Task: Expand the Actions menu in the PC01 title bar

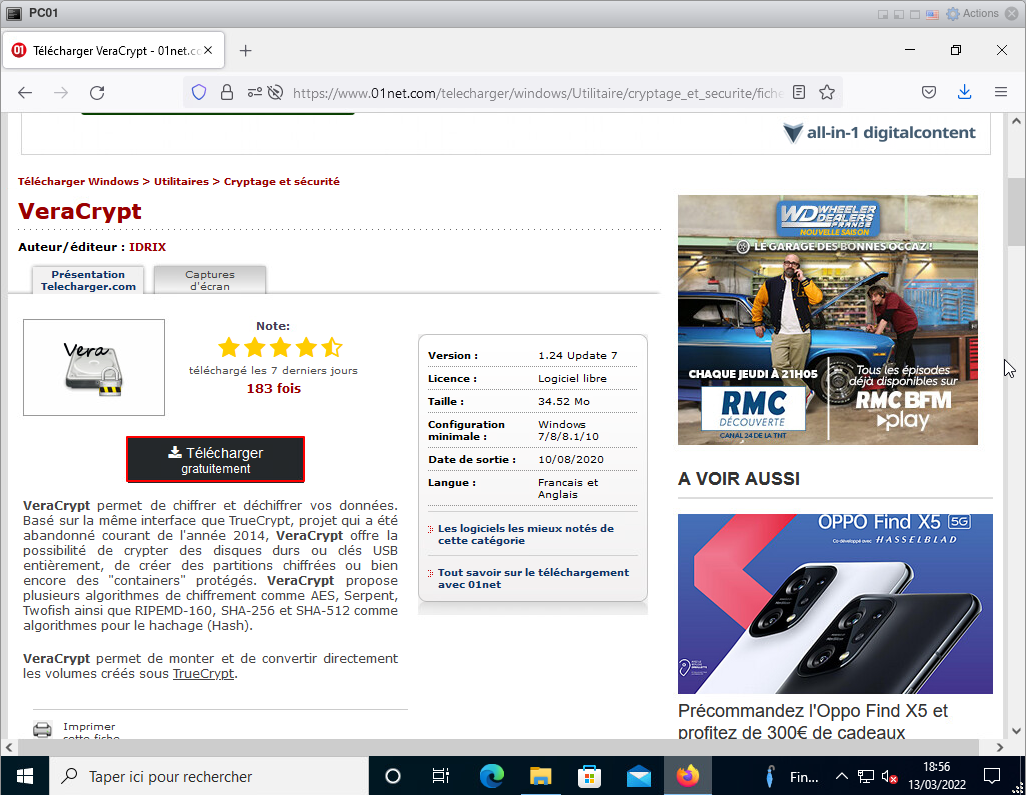Action: tap(973, 13)
